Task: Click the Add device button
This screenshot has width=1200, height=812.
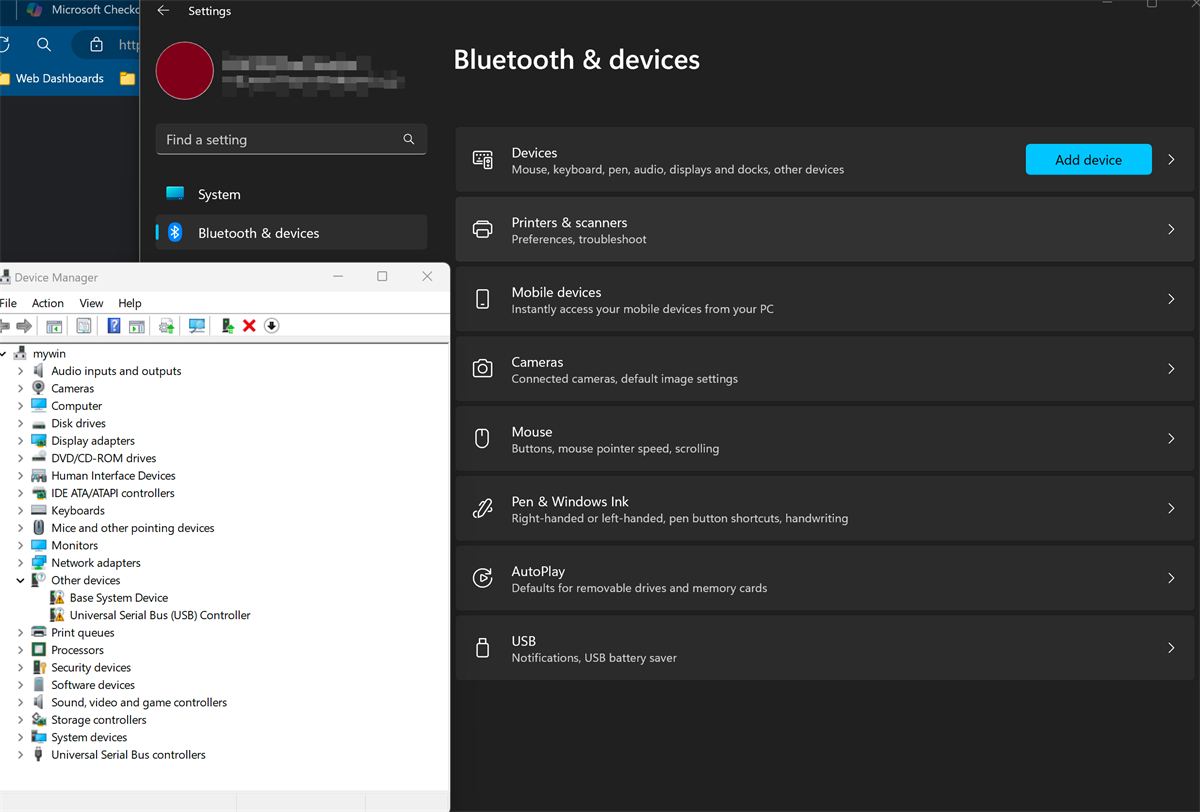Action: point(1088,160)
